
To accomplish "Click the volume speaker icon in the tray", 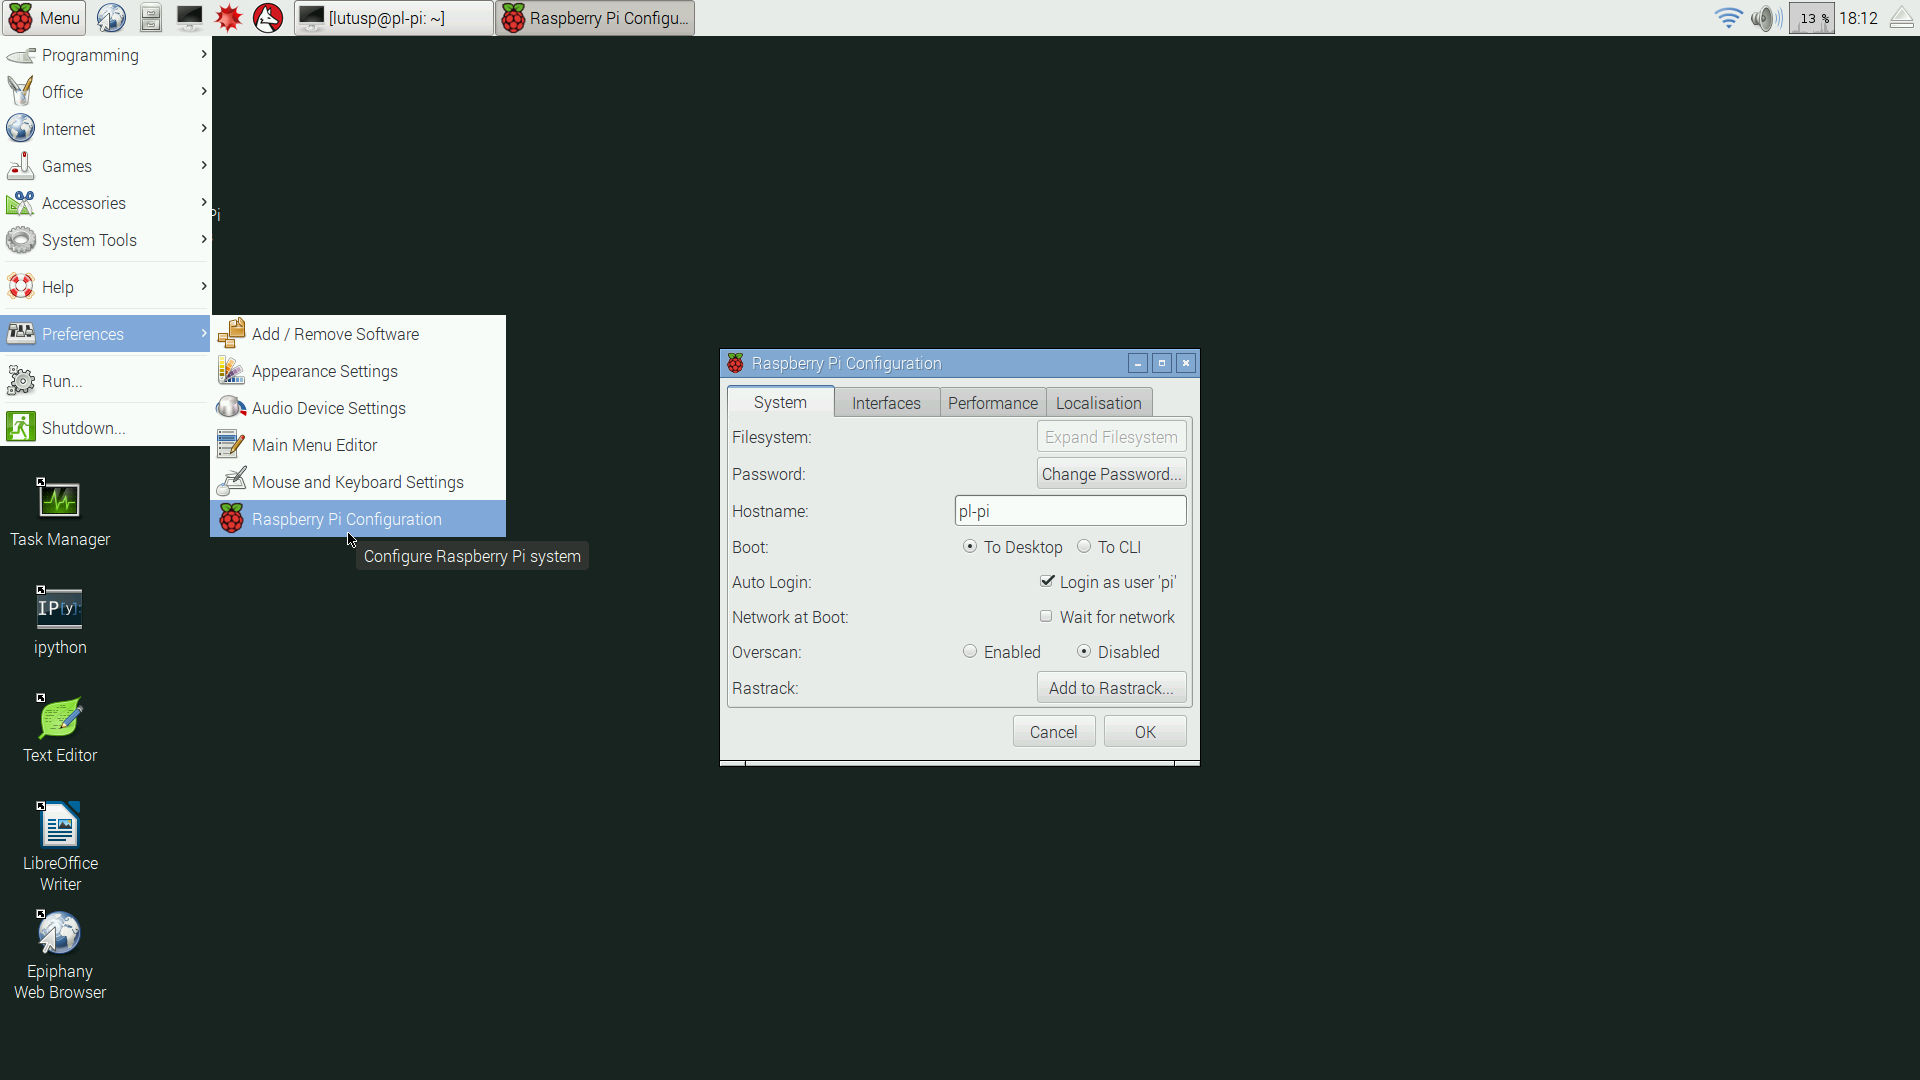I will 1765,18.
